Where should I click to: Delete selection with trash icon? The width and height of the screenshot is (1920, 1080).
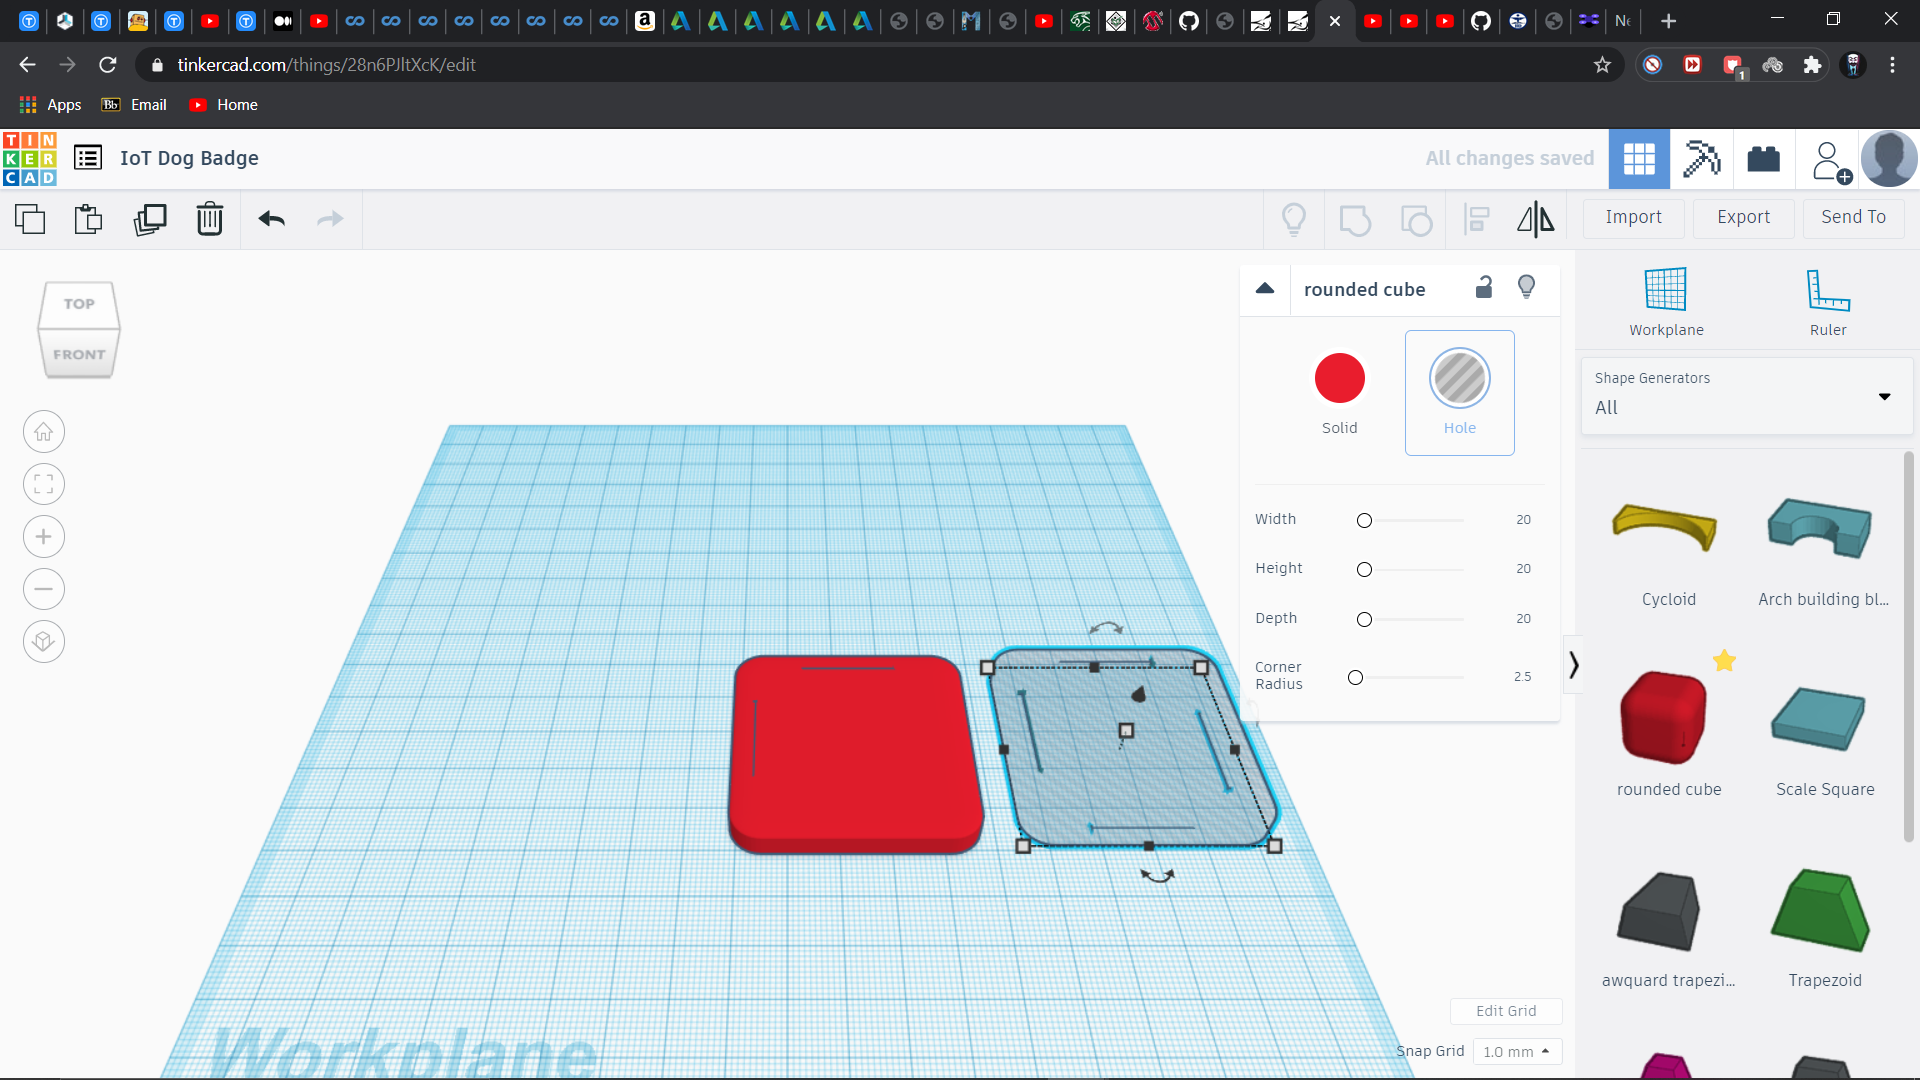coord(210,219)
